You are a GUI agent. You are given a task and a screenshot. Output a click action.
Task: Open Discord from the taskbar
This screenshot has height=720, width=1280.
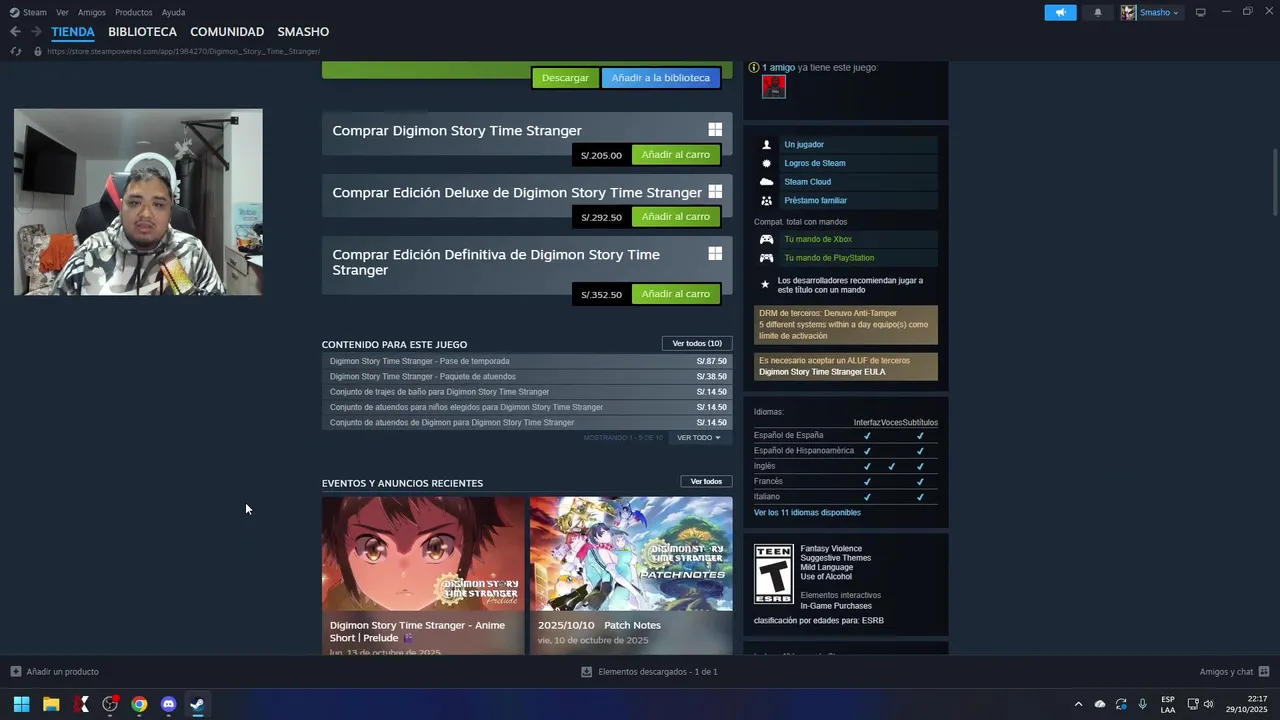(x=168, y=704)
